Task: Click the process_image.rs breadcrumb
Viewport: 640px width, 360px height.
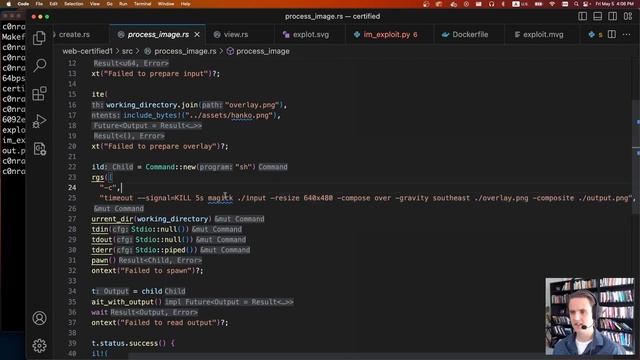Action: (180, 51)
